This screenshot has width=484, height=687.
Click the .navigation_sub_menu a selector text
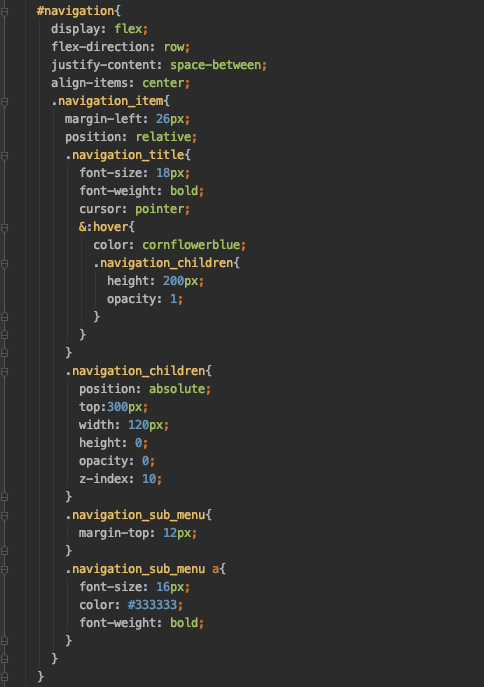click(x=142, y=569)
